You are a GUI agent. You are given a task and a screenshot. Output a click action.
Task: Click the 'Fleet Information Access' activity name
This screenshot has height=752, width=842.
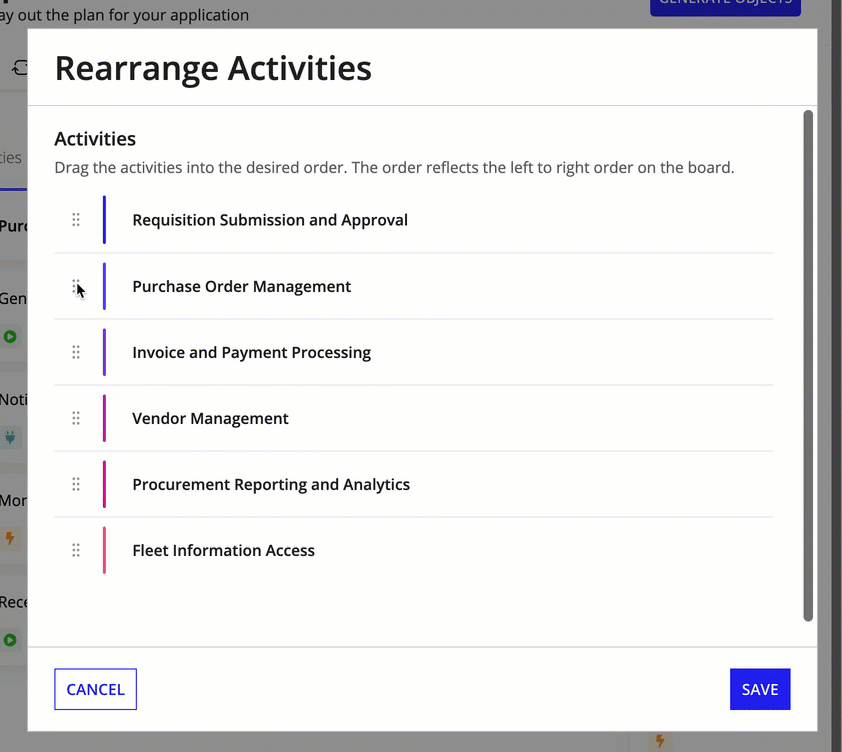(223, 551)
